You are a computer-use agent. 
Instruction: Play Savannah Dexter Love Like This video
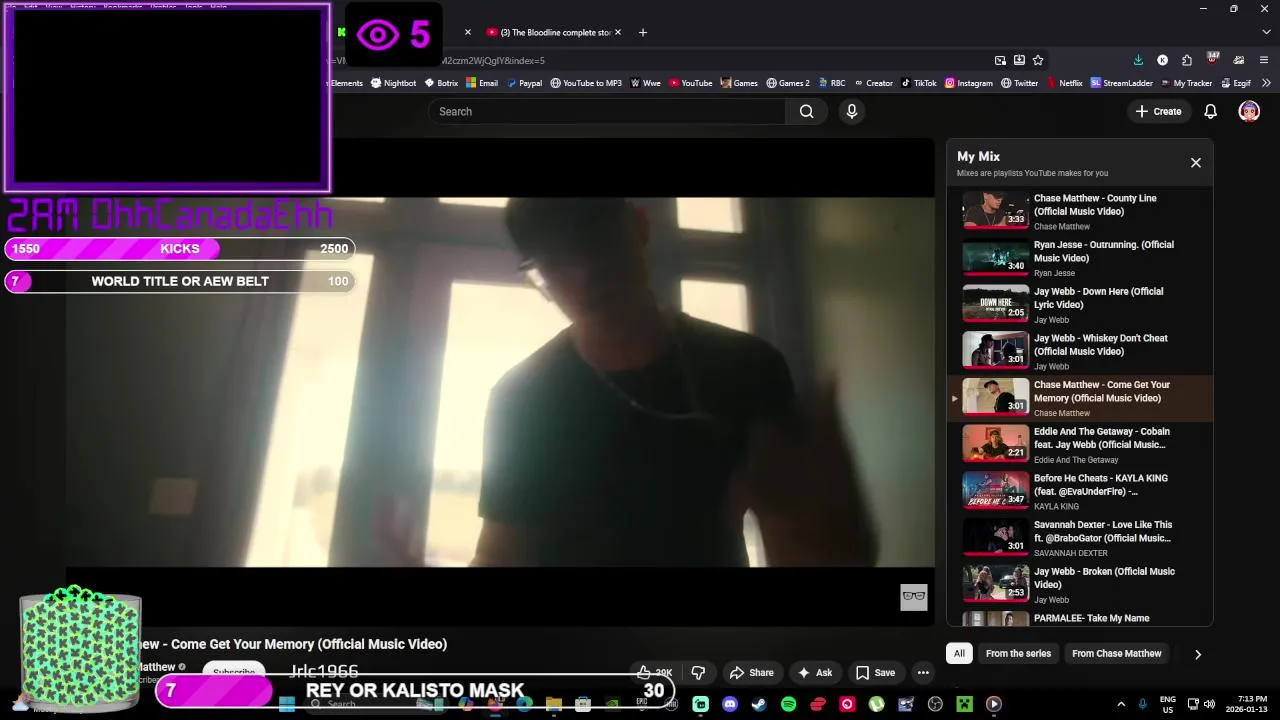(1079, 538)
